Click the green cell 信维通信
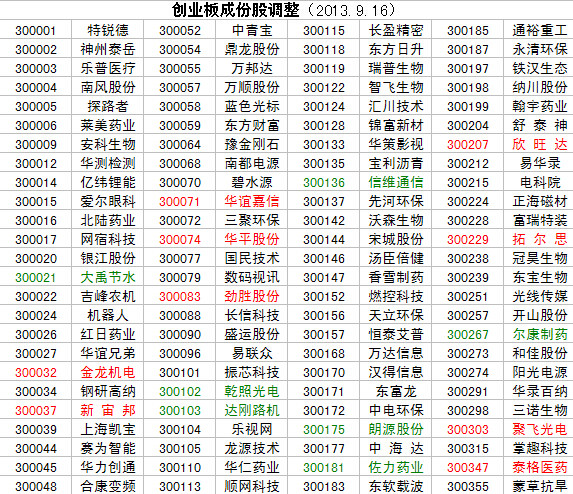 pyautogui.click(x=396, y=182)
